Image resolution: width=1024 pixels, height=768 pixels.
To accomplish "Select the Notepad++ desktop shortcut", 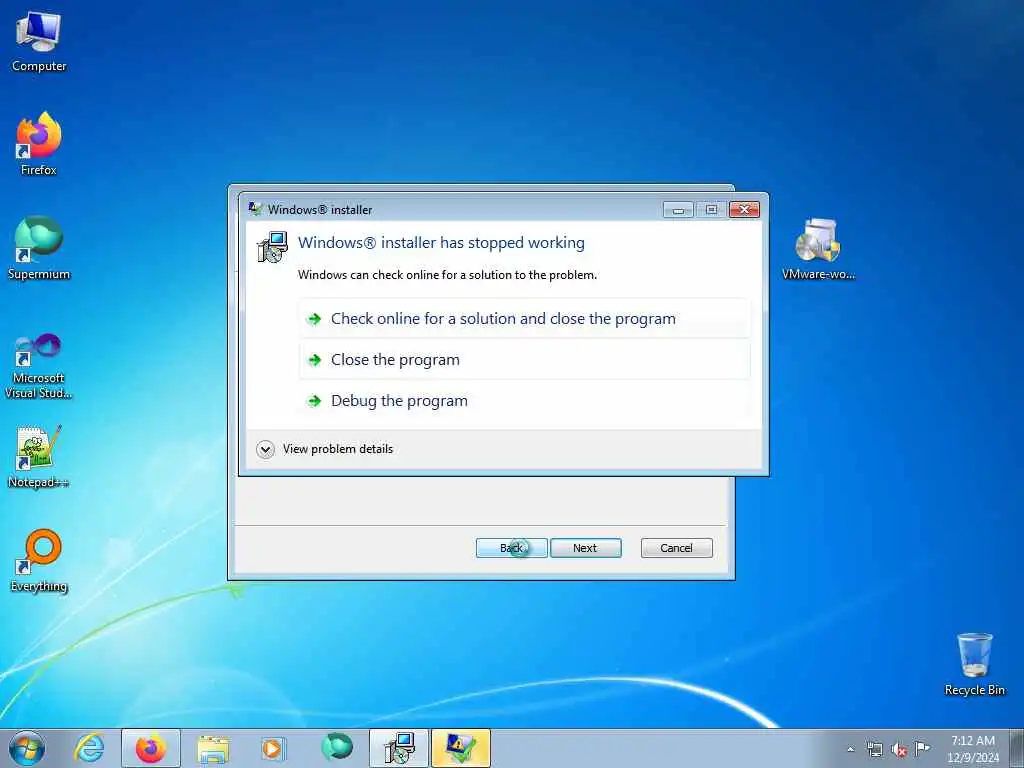I will tap(39, 457).
